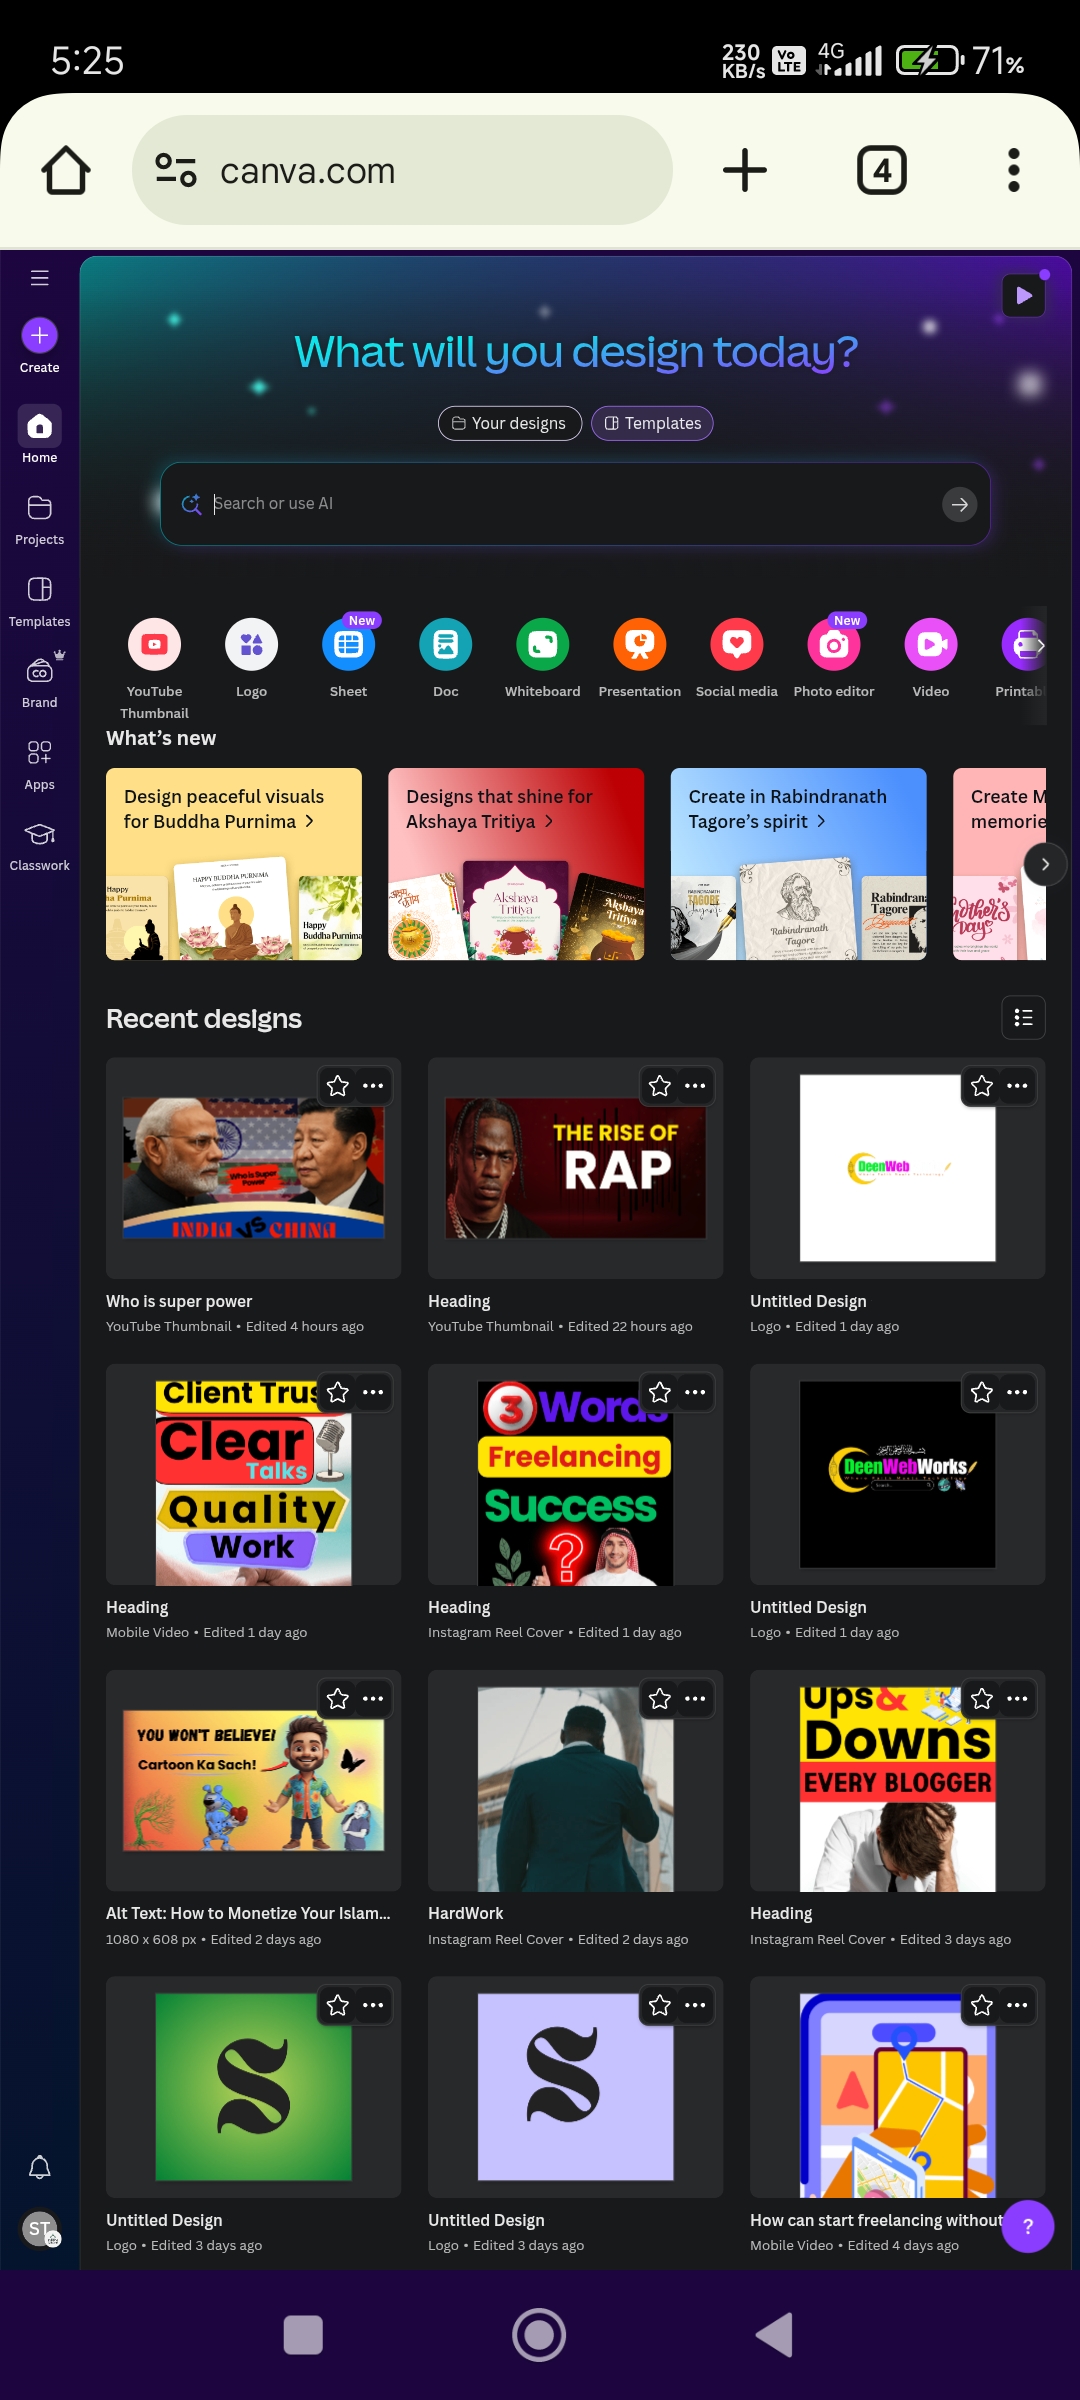Show next What's new cards
Screen dimensions: 1080x2400
[x=1045, y=864]
